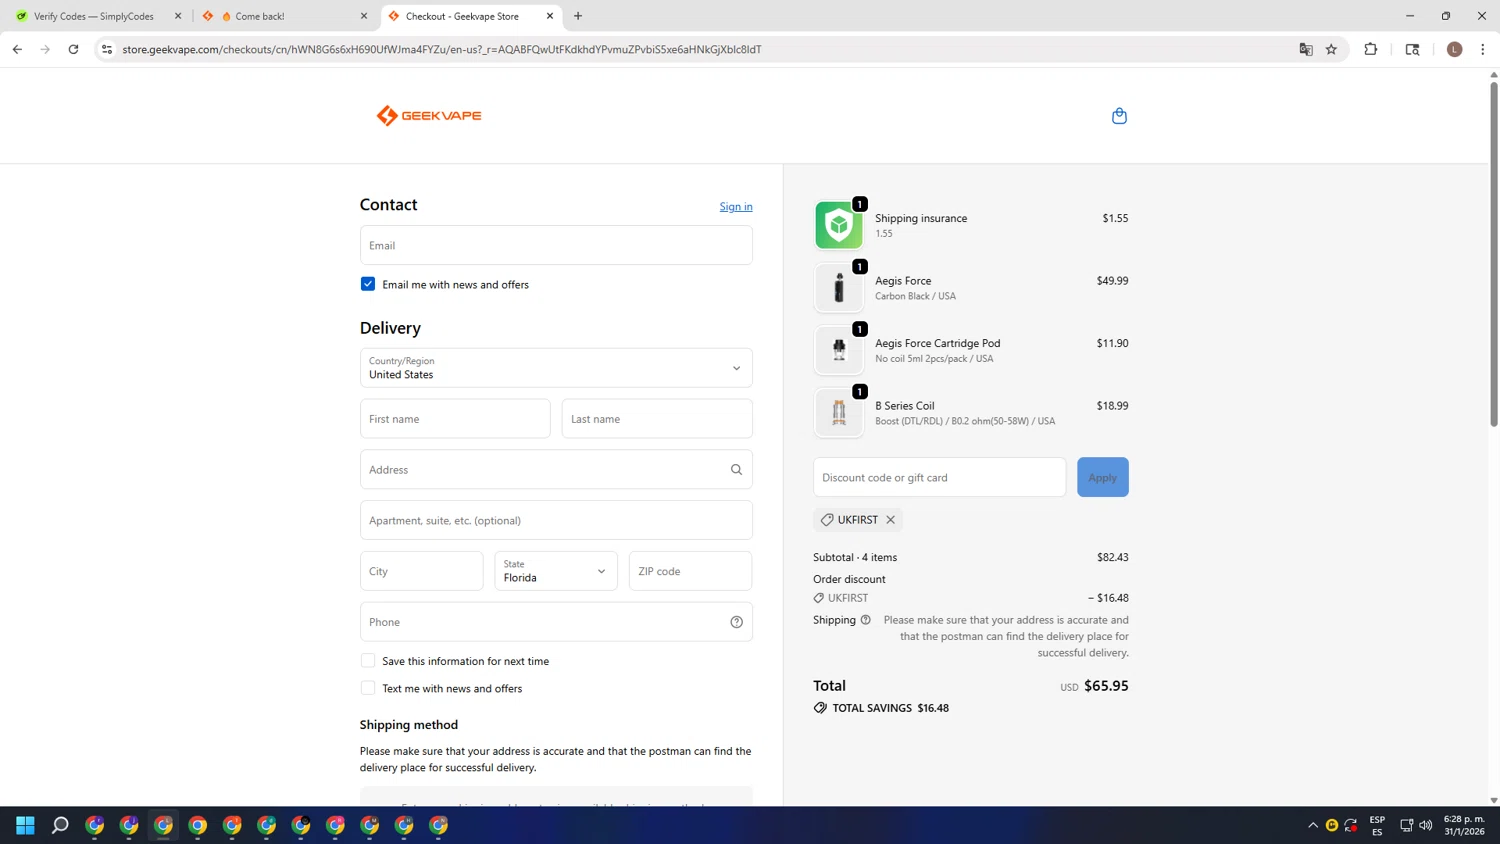Viewport: 1500px width, 844px height.
Task: Open a new browser tab
Action: coord(578,16)
